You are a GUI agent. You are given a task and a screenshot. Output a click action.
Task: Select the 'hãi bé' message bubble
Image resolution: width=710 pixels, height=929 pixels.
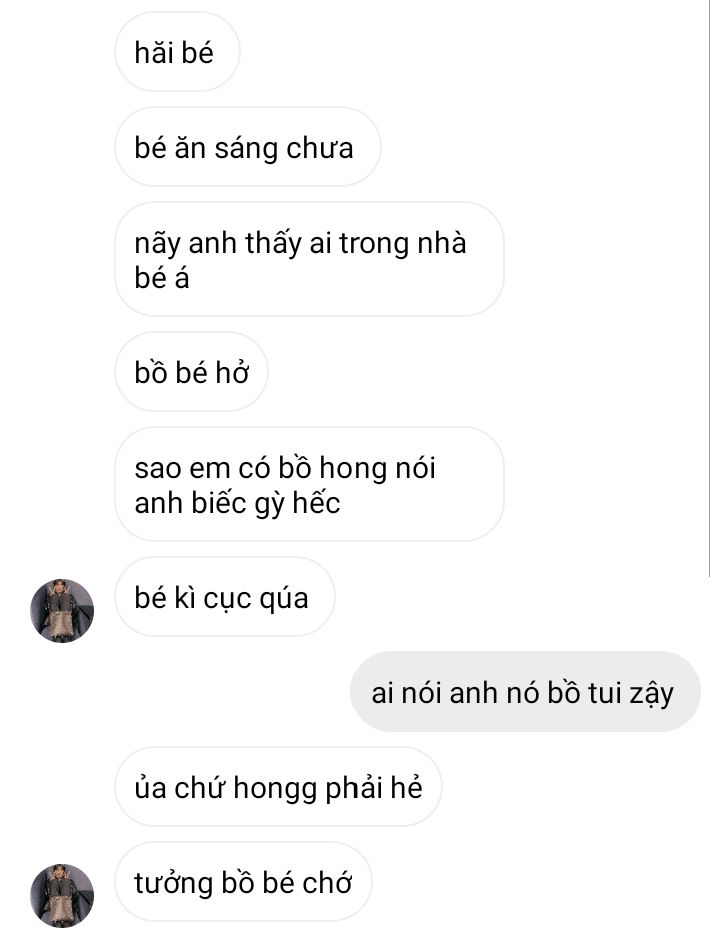[177, 52]
